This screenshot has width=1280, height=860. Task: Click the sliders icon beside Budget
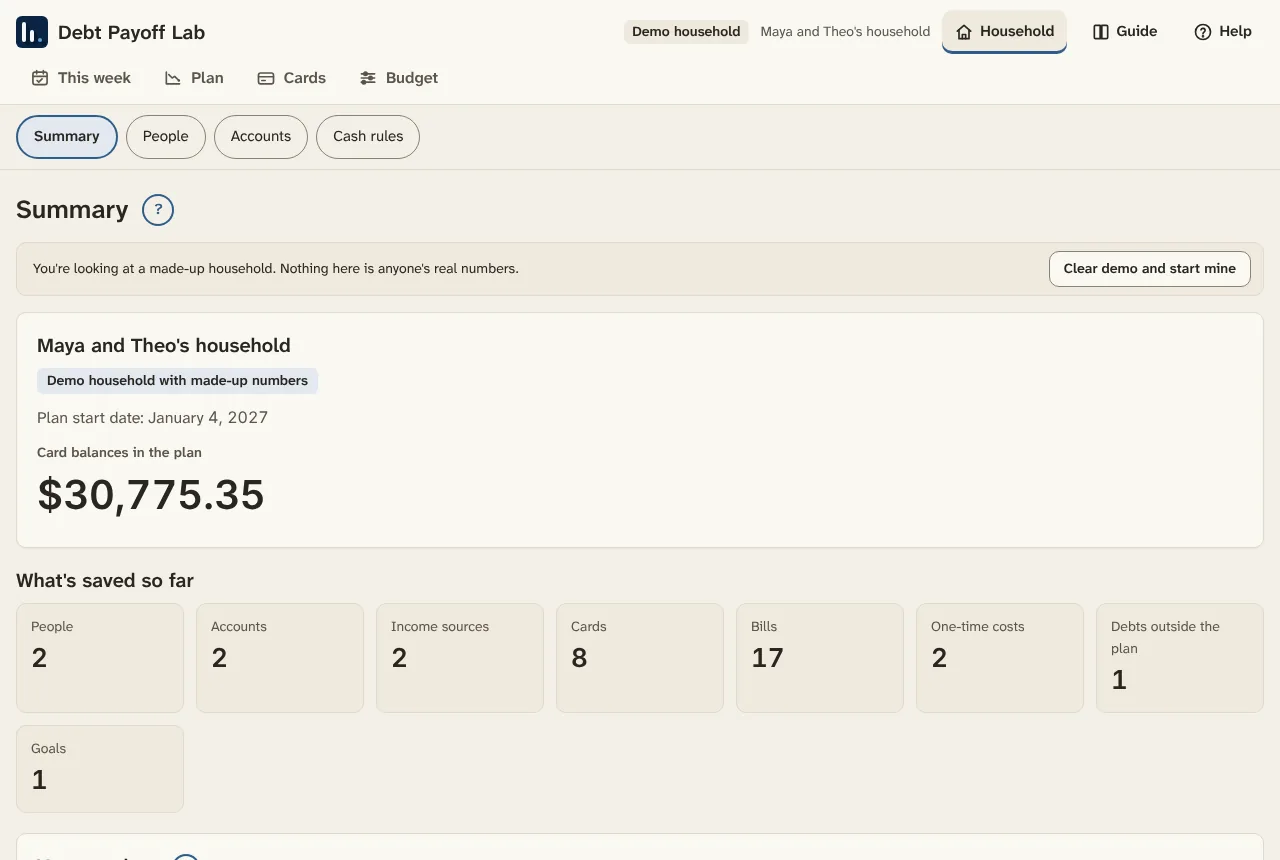pos(368,78)
